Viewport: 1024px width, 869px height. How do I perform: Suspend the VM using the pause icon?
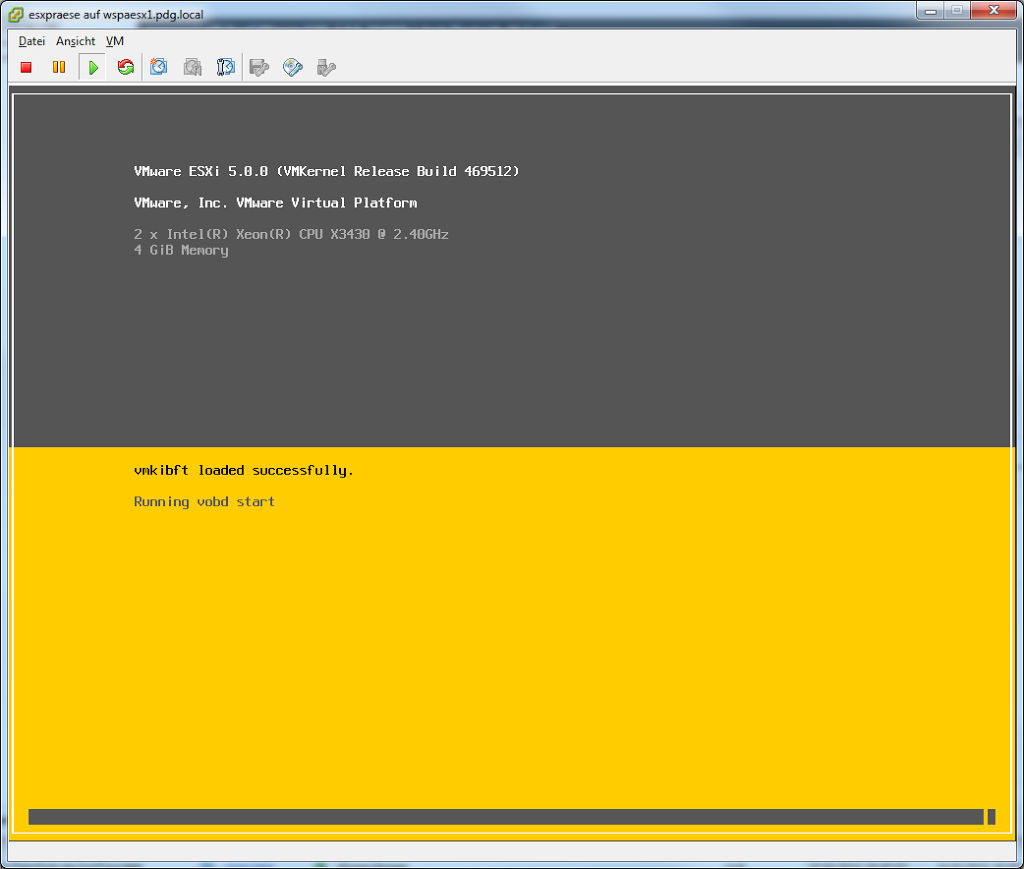click(59, 67)
